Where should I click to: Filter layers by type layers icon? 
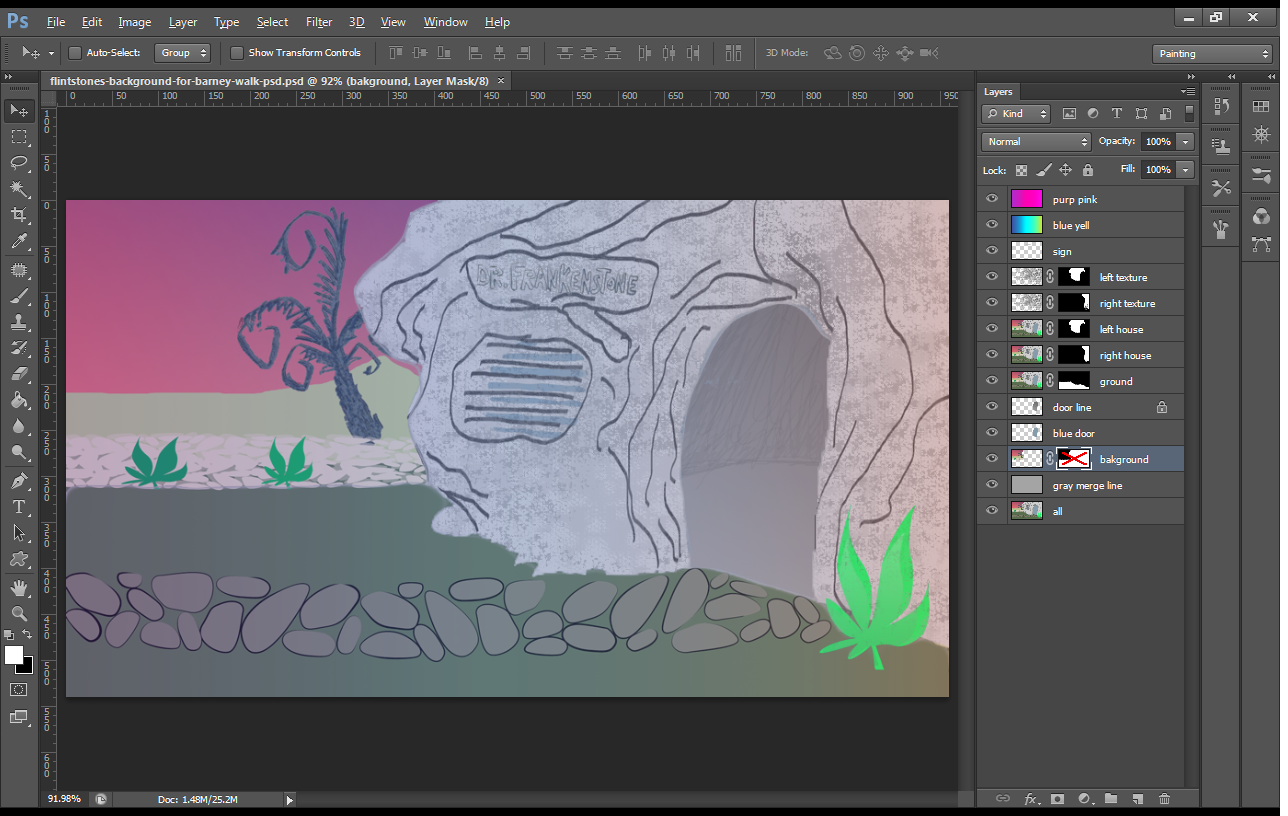click(x=1117, y=114)
